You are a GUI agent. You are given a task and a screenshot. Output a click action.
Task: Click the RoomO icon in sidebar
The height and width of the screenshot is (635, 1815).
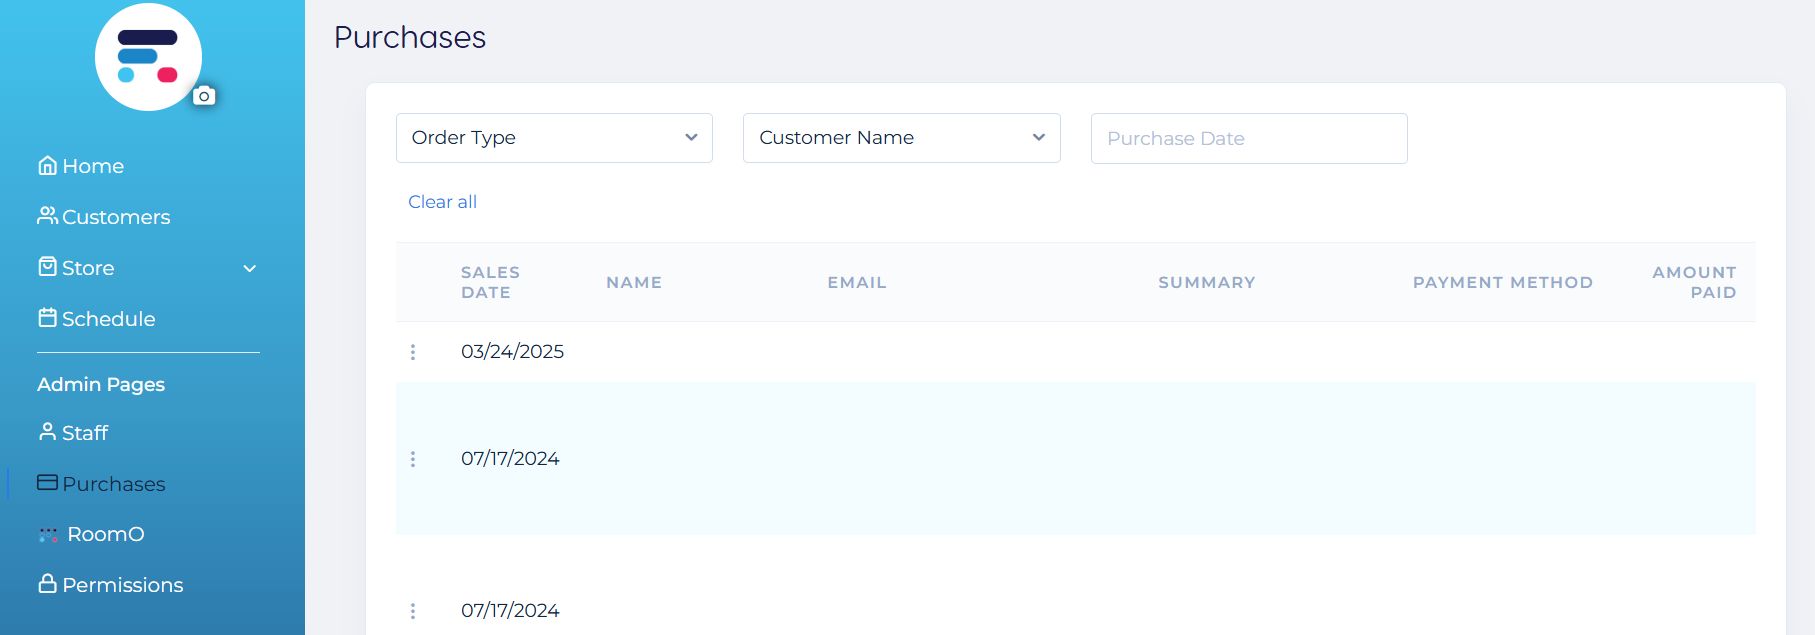48,535
